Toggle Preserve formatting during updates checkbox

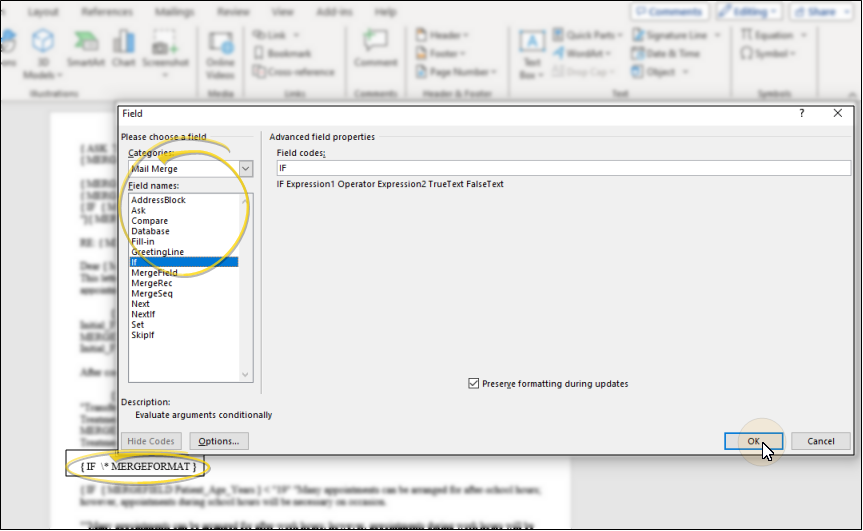[473, 384]
